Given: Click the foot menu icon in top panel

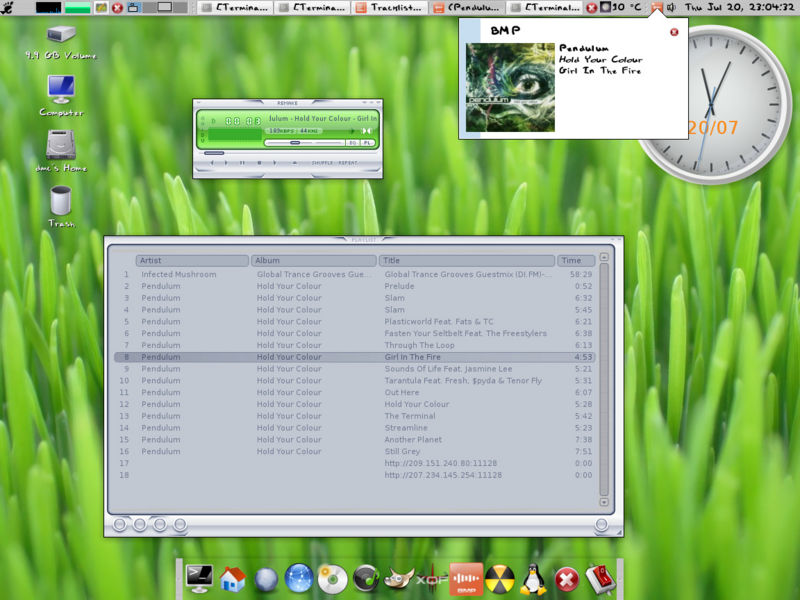Looking at the screenshot, I should point(7,7).
